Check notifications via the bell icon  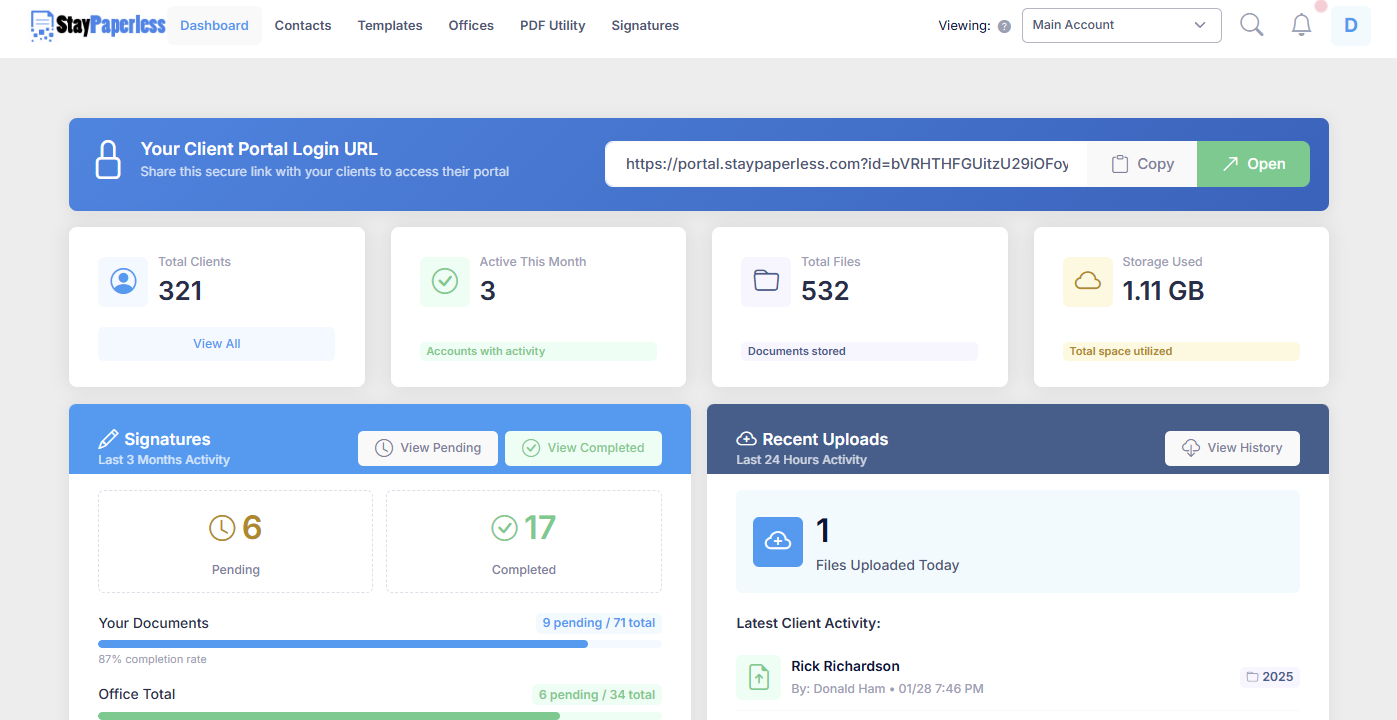1301,24
